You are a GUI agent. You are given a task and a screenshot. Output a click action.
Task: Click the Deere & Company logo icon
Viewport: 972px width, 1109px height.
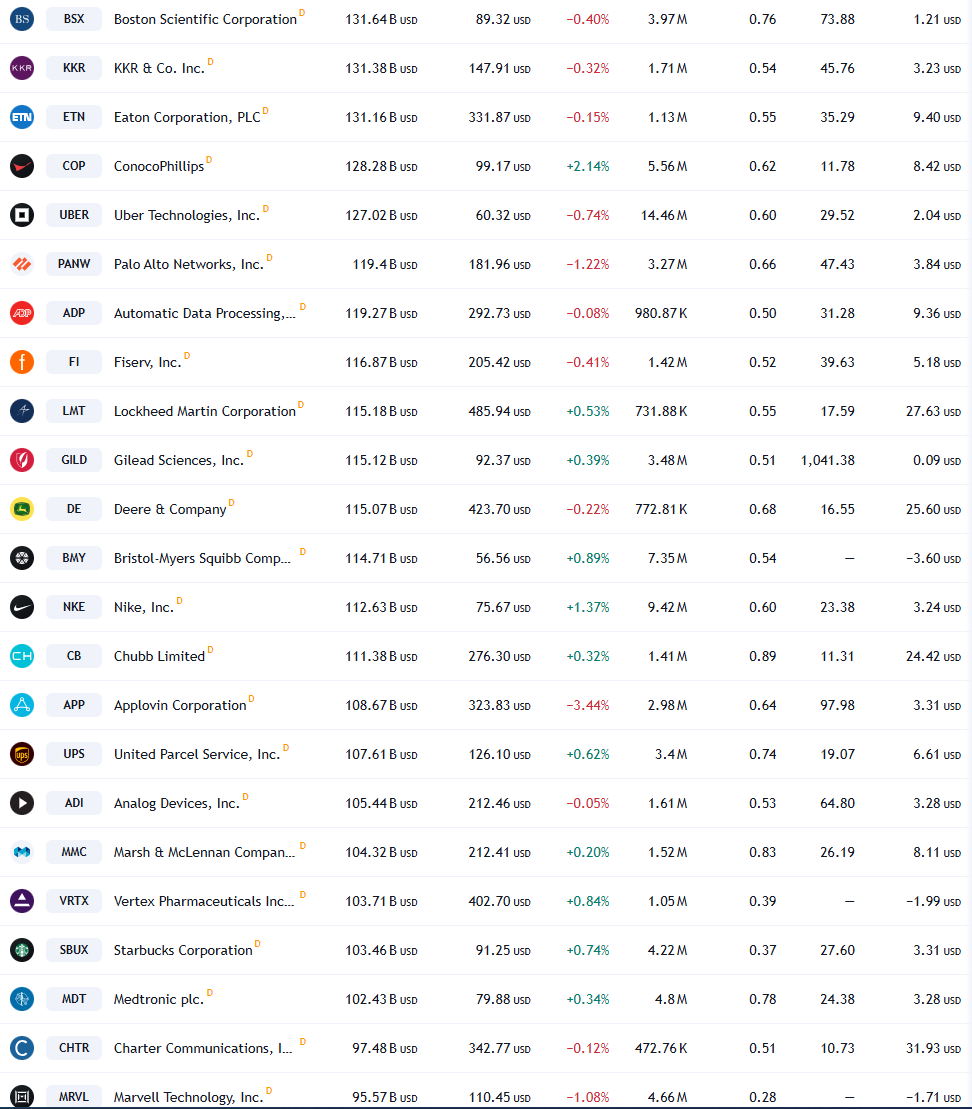point(22,509)
